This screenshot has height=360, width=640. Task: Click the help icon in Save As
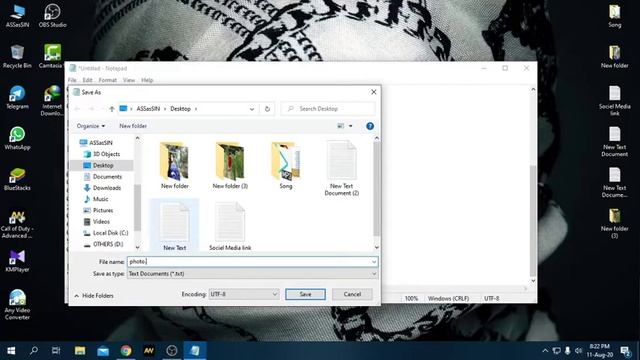coord(370,126)
